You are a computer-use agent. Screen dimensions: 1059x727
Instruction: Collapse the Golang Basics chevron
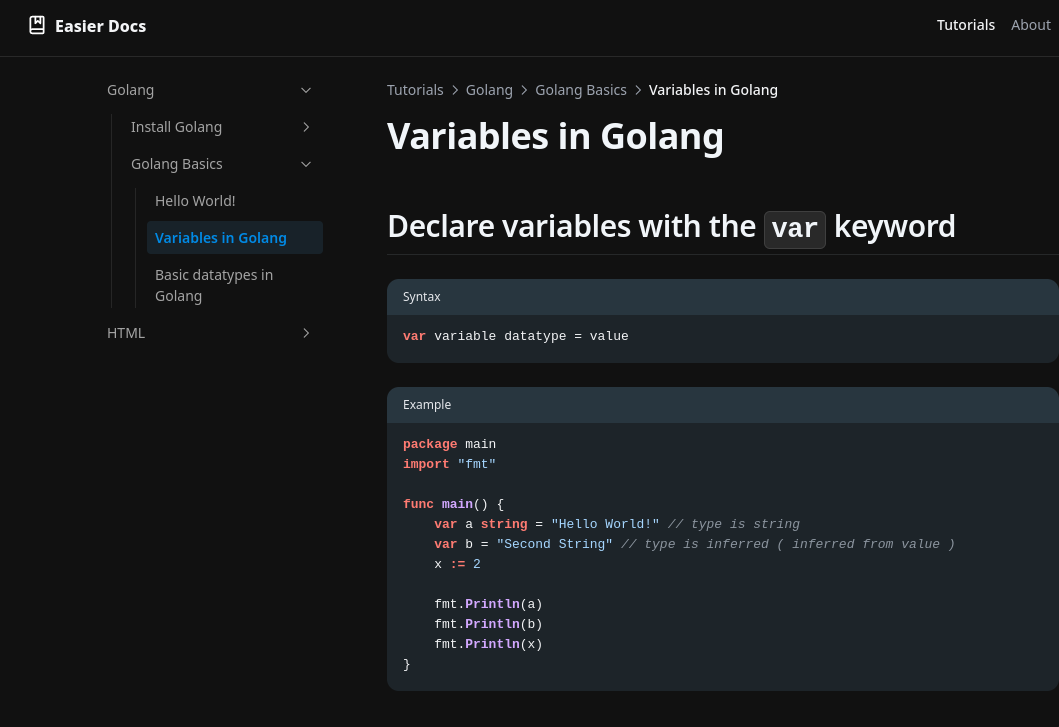[306, 164]
